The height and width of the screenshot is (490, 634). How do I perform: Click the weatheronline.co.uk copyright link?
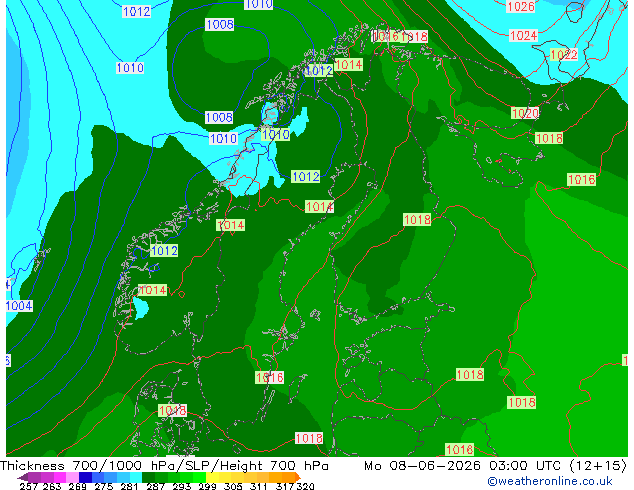pos(550,481)
